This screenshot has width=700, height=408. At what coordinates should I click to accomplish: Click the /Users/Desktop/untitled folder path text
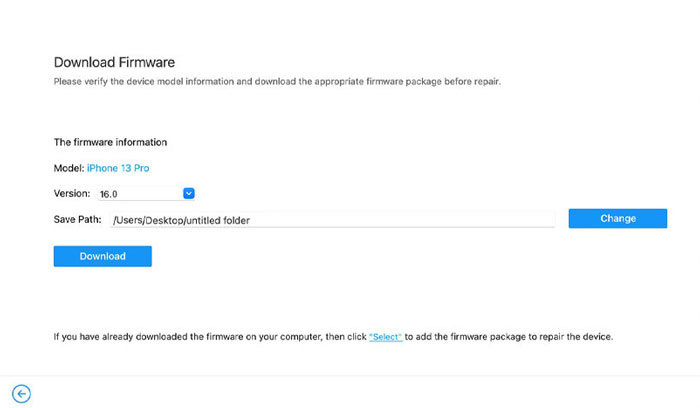[x=181, y=220]
